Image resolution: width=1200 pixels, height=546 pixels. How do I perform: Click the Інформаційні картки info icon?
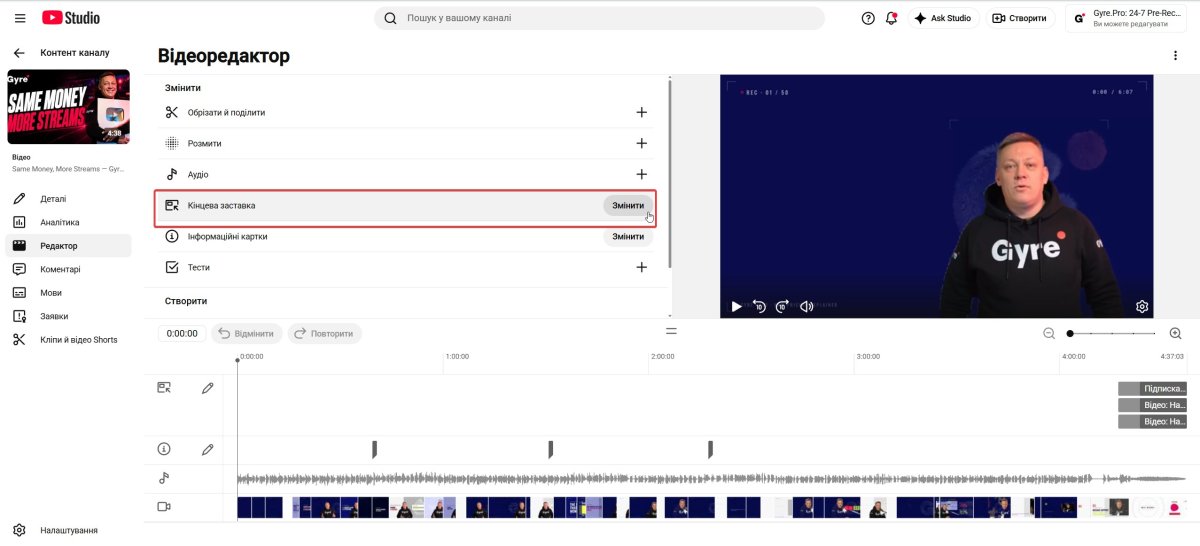[172, 236]
